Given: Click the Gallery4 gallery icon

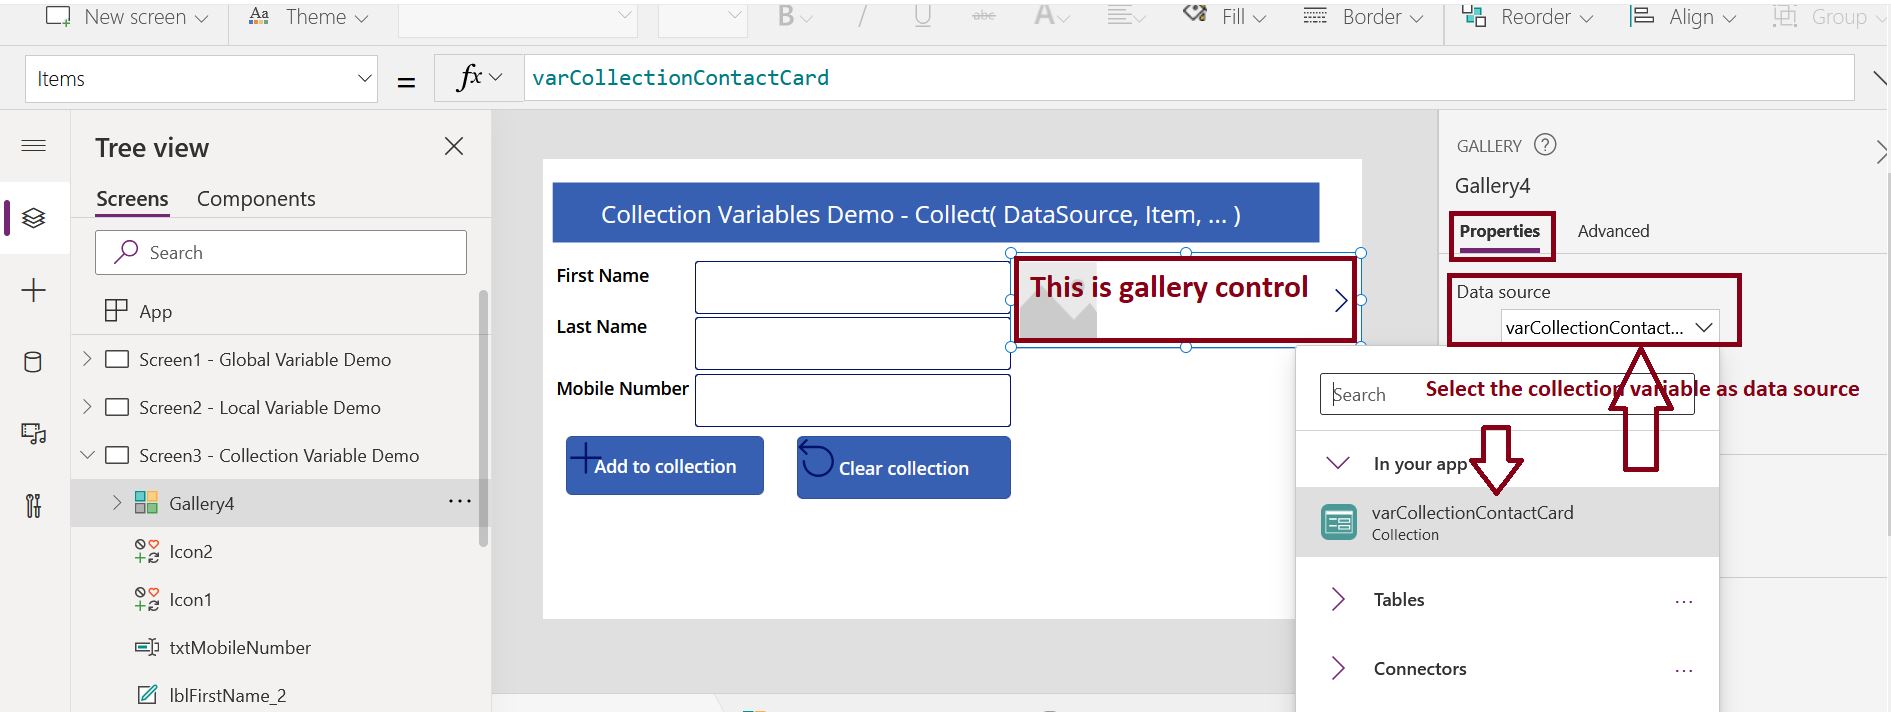Looking at the screenshot, I should pyautogui.click(x=146, y=503).
